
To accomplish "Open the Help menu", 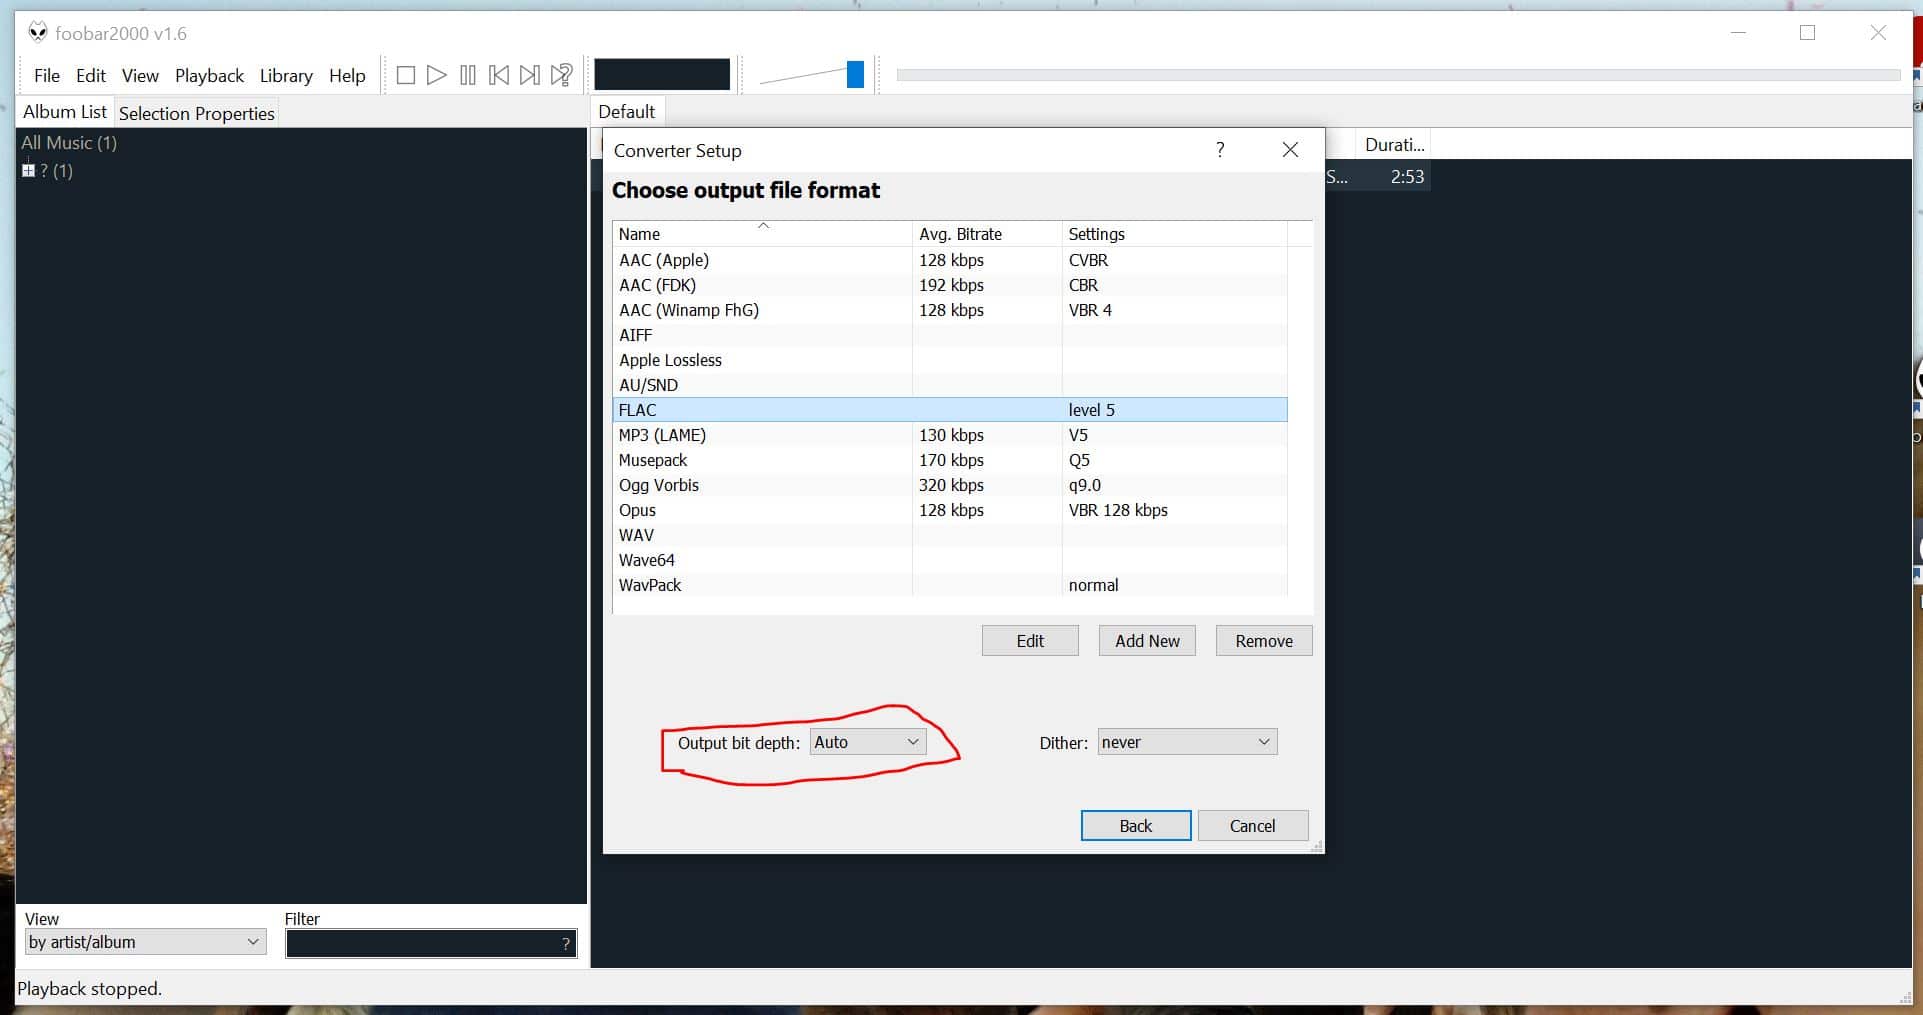I will [x=347, y=76].
